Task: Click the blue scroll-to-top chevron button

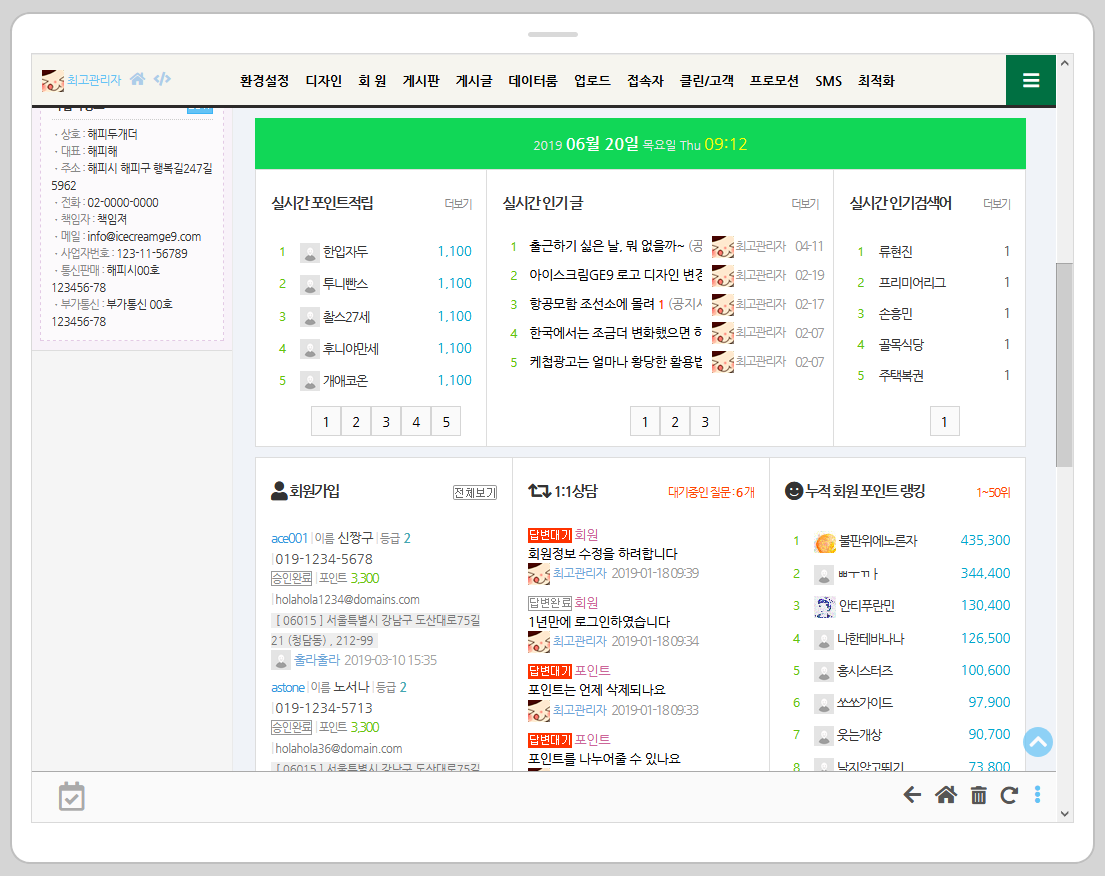Action: click(1038, 742)
